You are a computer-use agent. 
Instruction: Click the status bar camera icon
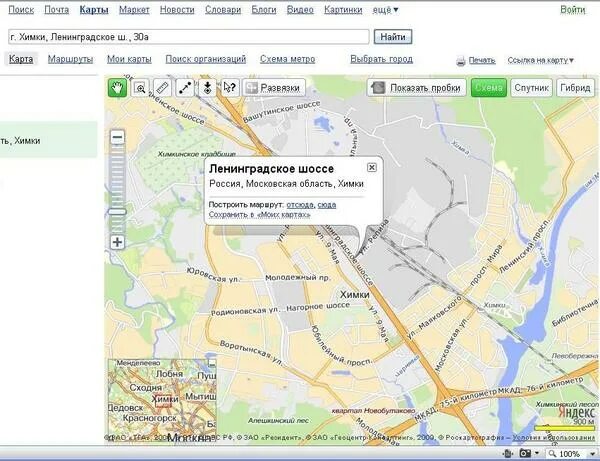tap(525, 453)
